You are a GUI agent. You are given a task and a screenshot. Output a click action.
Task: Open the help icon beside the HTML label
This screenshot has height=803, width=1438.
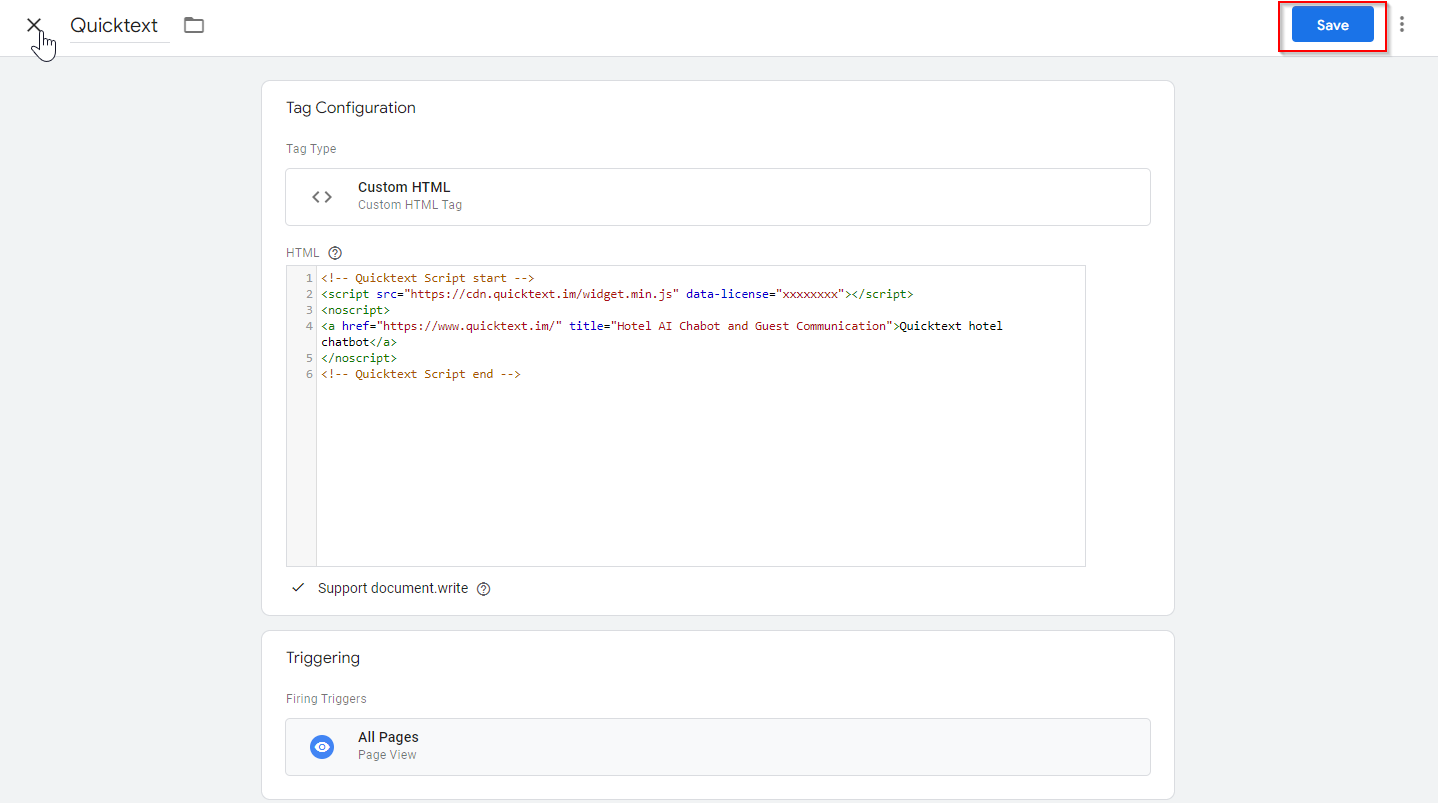(335, 253)
